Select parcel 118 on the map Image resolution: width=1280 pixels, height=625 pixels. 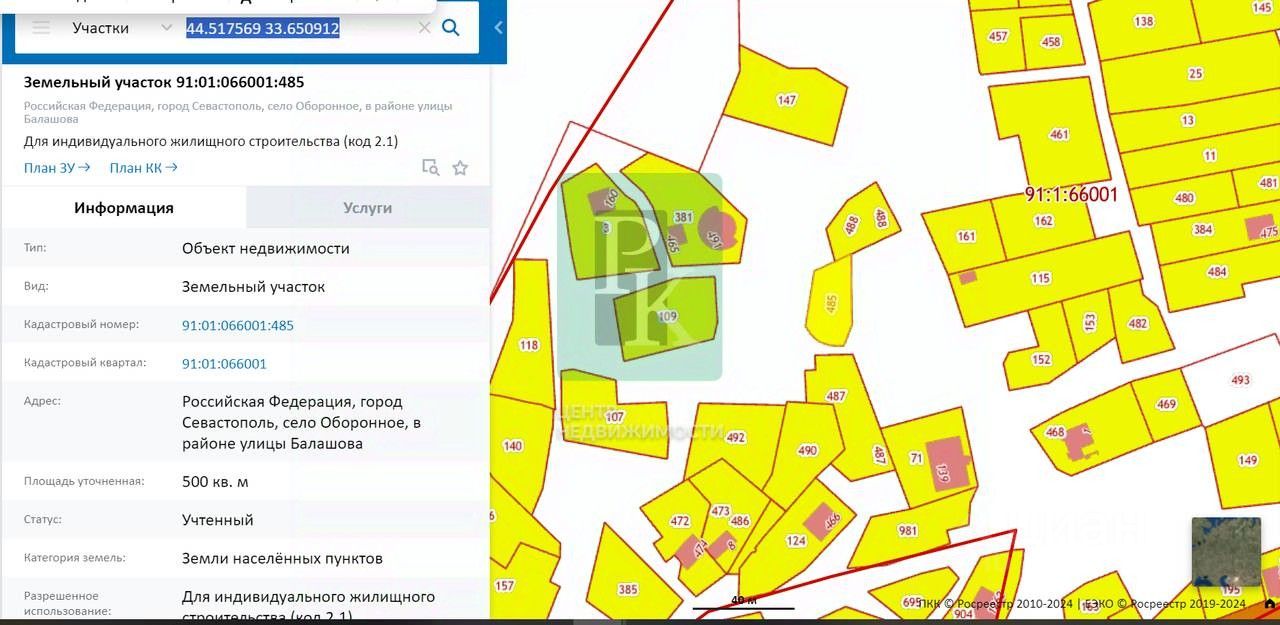pyautogui.click(x=529, y=345)
